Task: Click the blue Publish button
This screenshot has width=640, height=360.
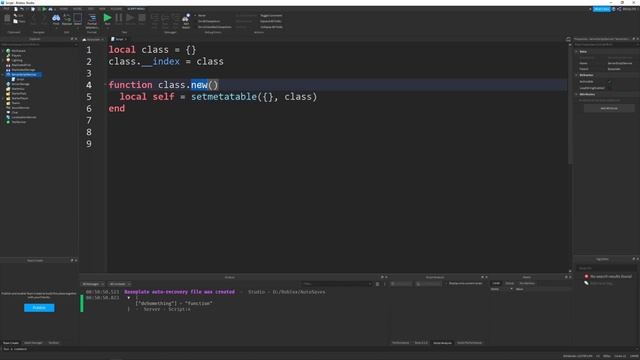Action: point(39,308)
